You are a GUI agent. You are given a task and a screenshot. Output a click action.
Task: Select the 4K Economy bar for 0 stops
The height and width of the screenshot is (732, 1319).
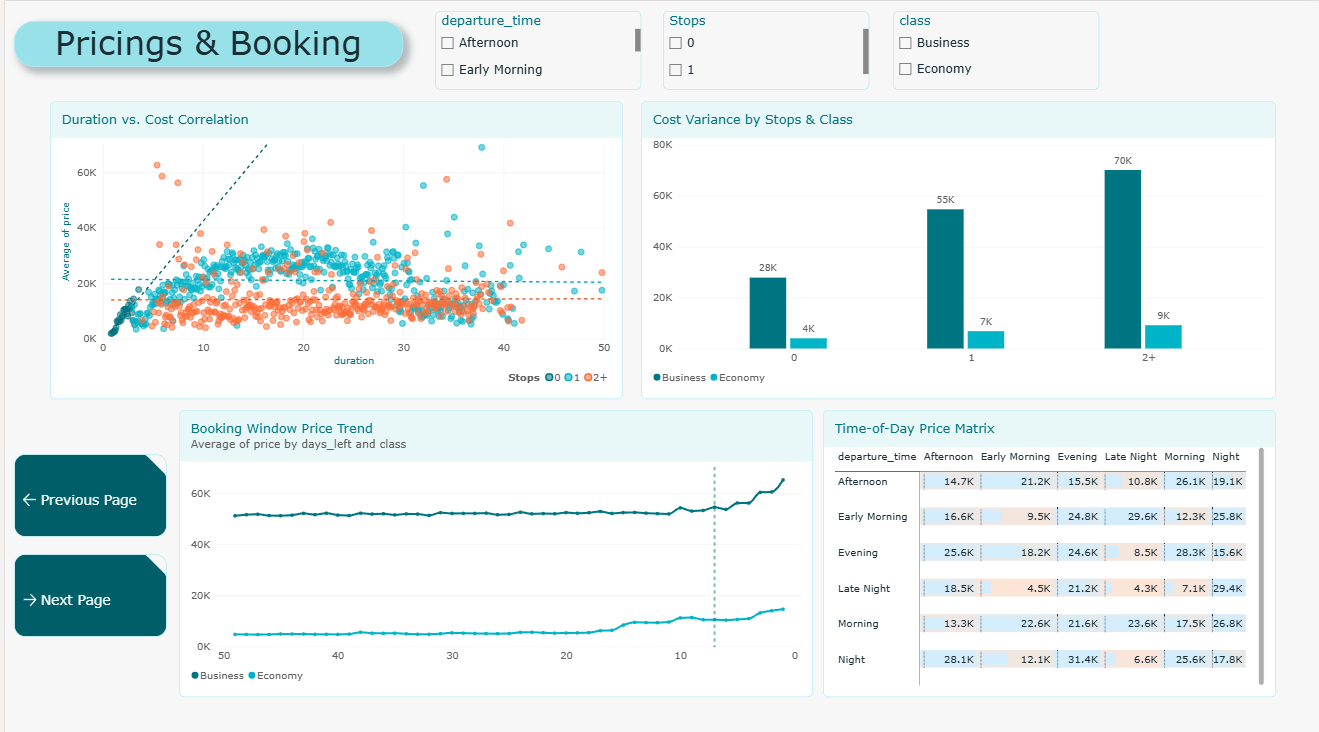click(808, 343)
